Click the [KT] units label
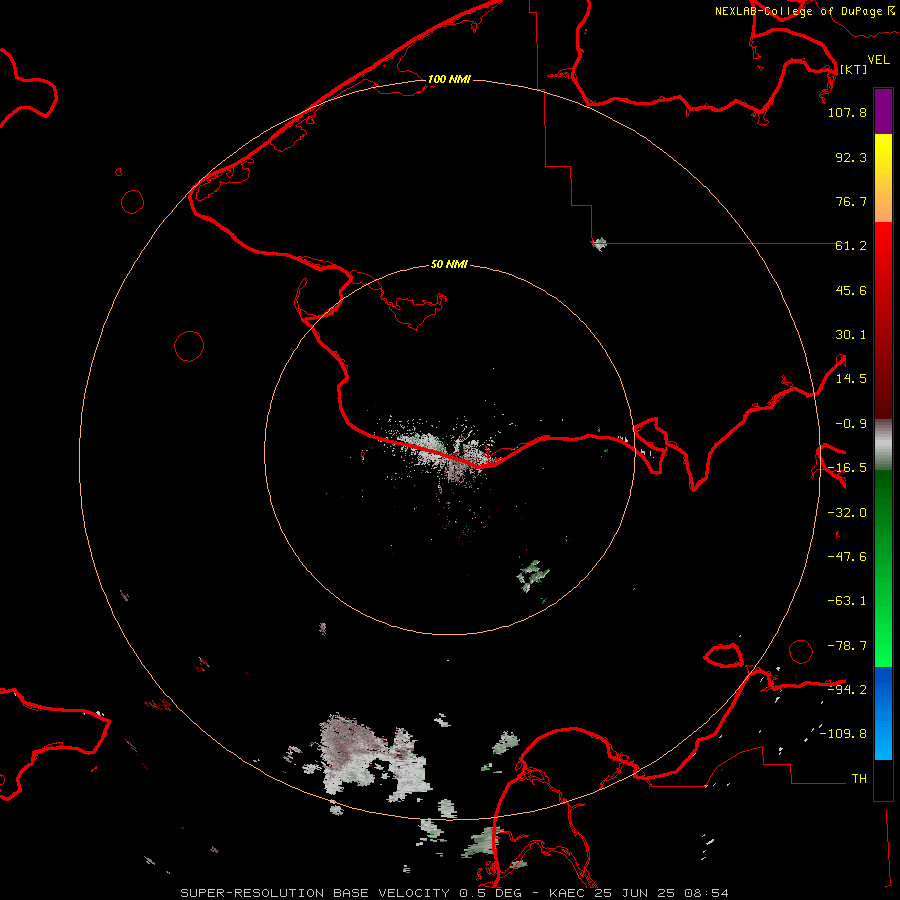 coord(854,69)
